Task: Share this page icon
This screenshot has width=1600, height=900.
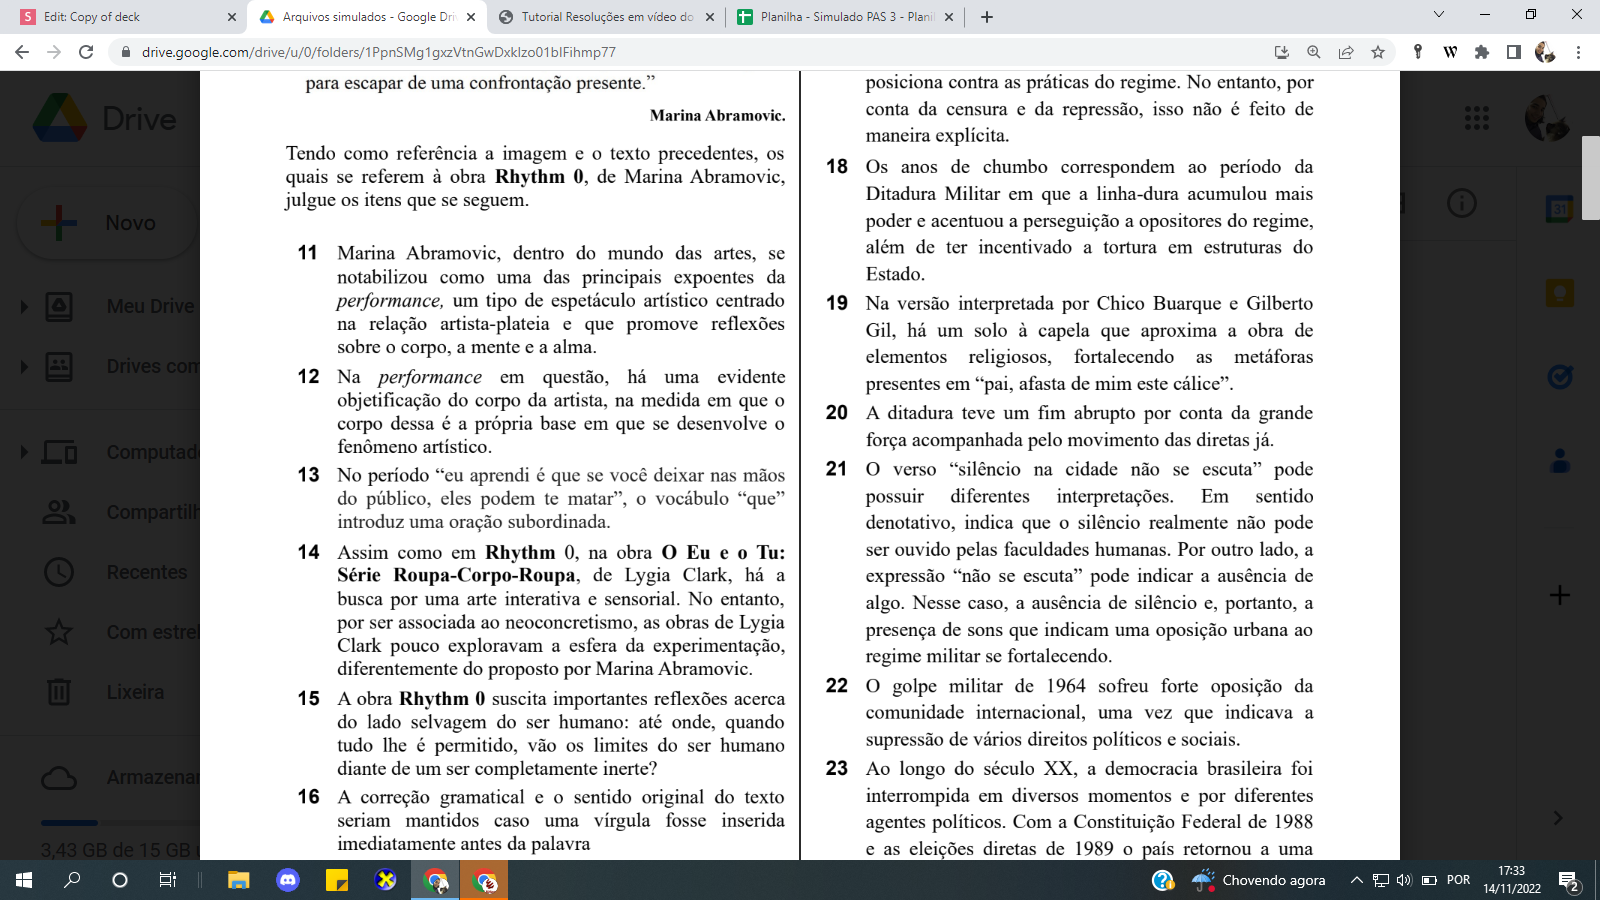Action: coord(1346,52)
